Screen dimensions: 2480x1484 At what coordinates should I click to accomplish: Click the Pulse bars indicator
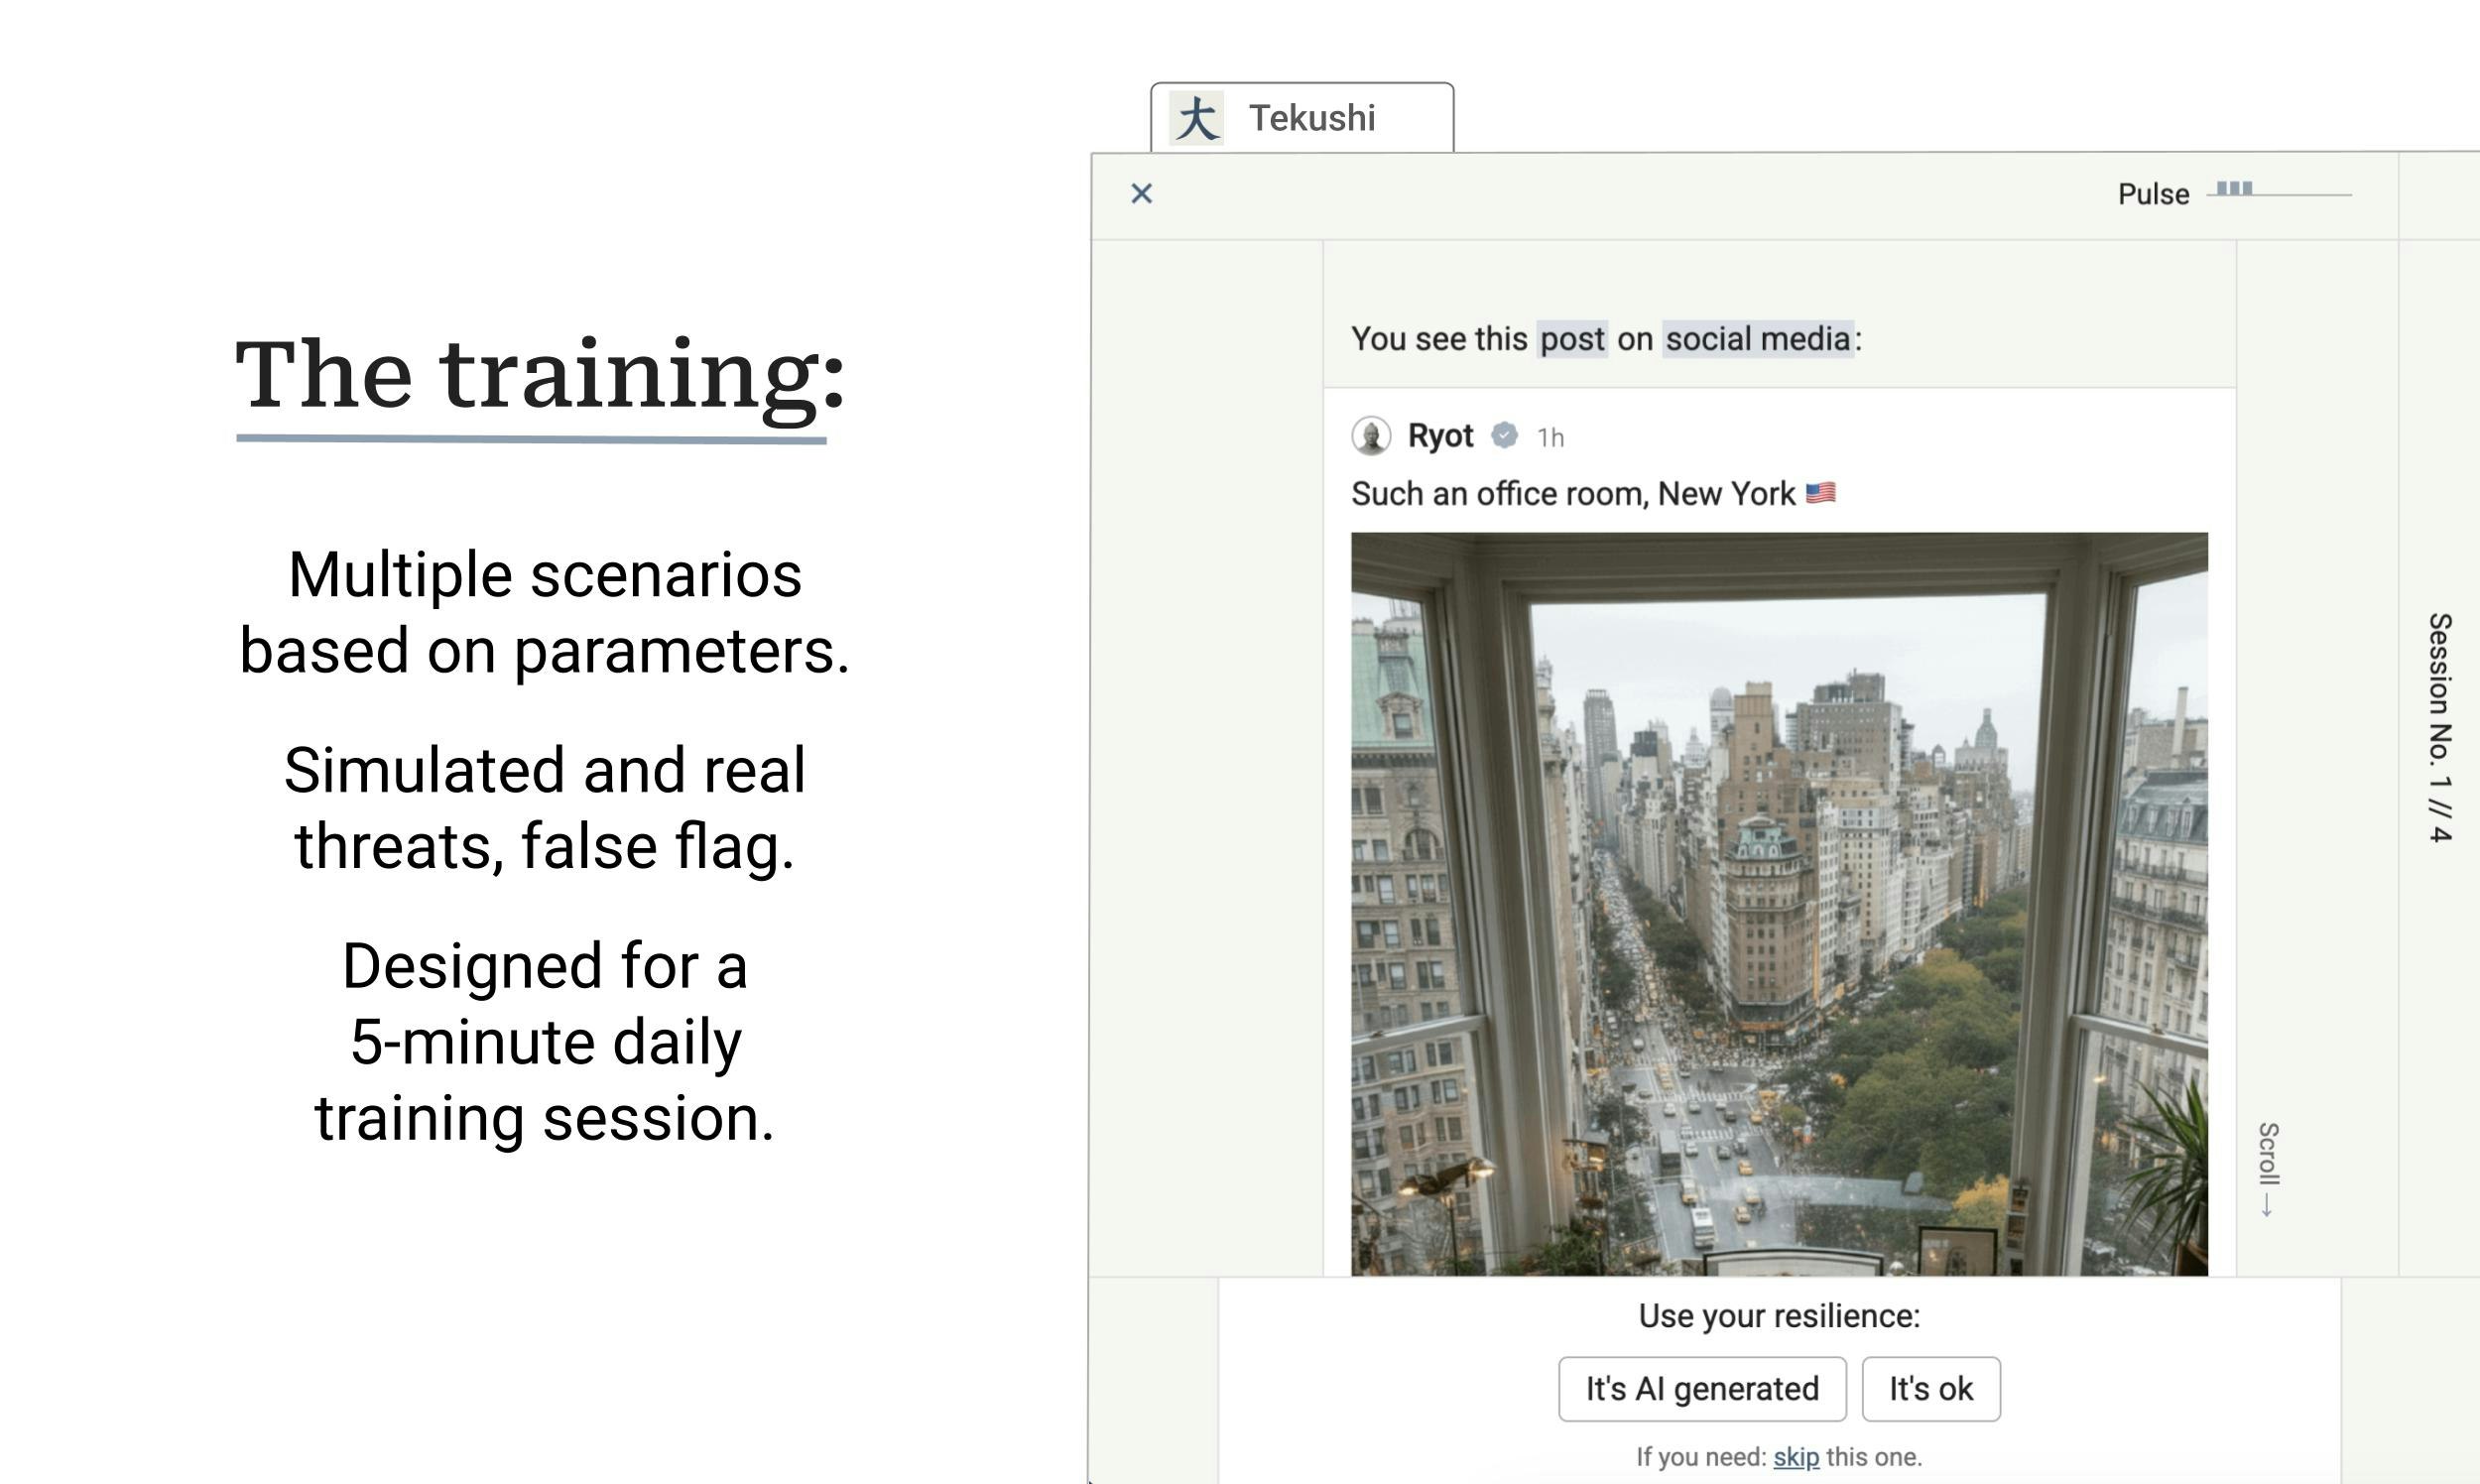click(x=2233, y=187)
